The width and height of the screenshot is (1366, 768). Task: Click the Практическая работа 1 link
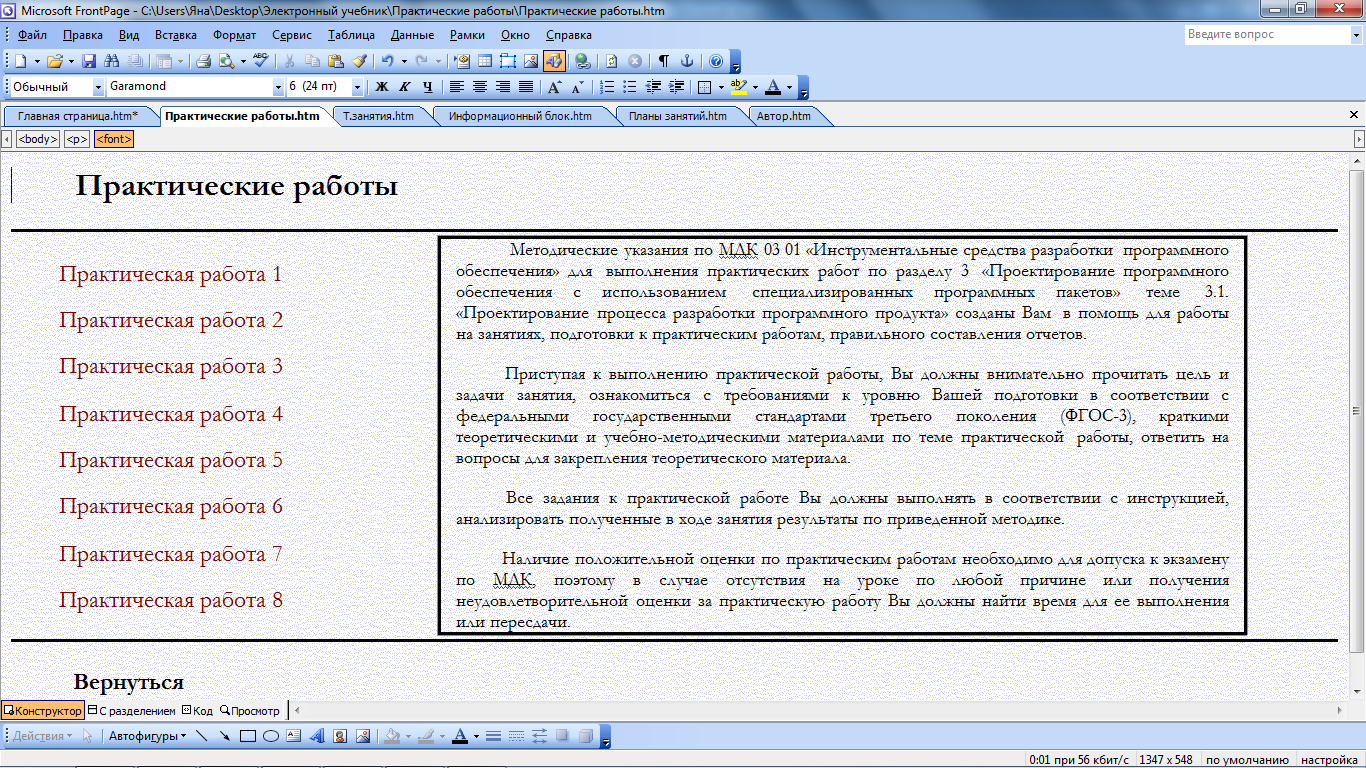pos(171,274)
